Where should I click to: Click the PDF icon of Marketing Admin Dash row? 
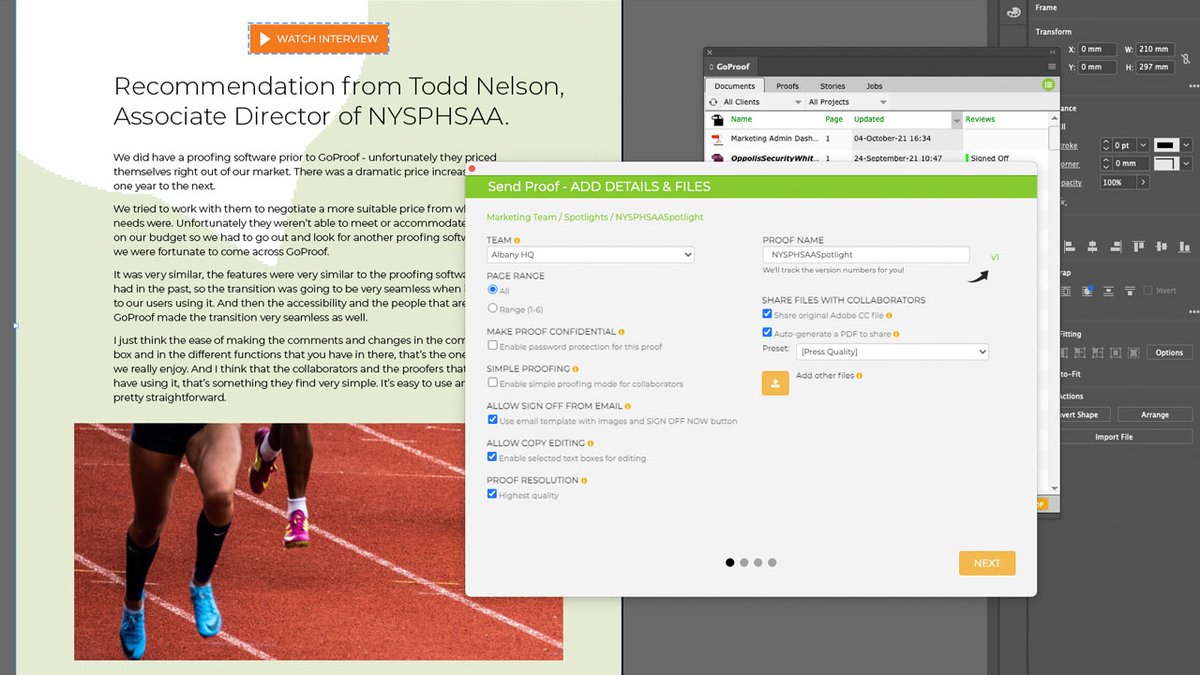click(717, 139)
